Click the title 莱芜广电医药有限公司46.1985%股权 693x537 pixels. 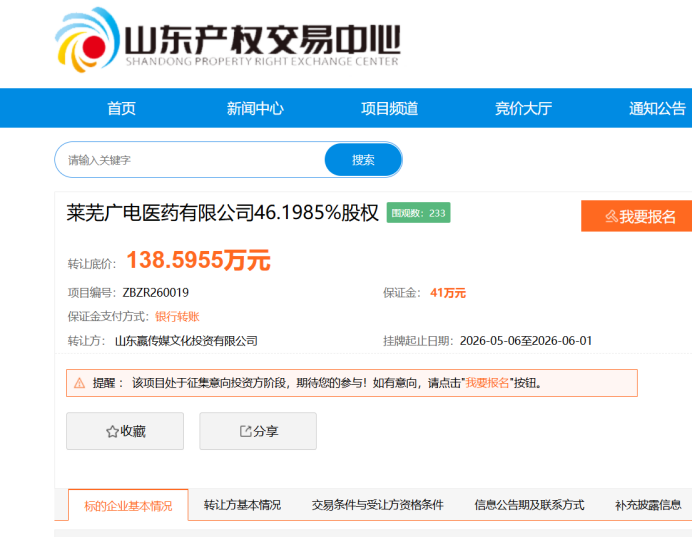pos(223,213)
